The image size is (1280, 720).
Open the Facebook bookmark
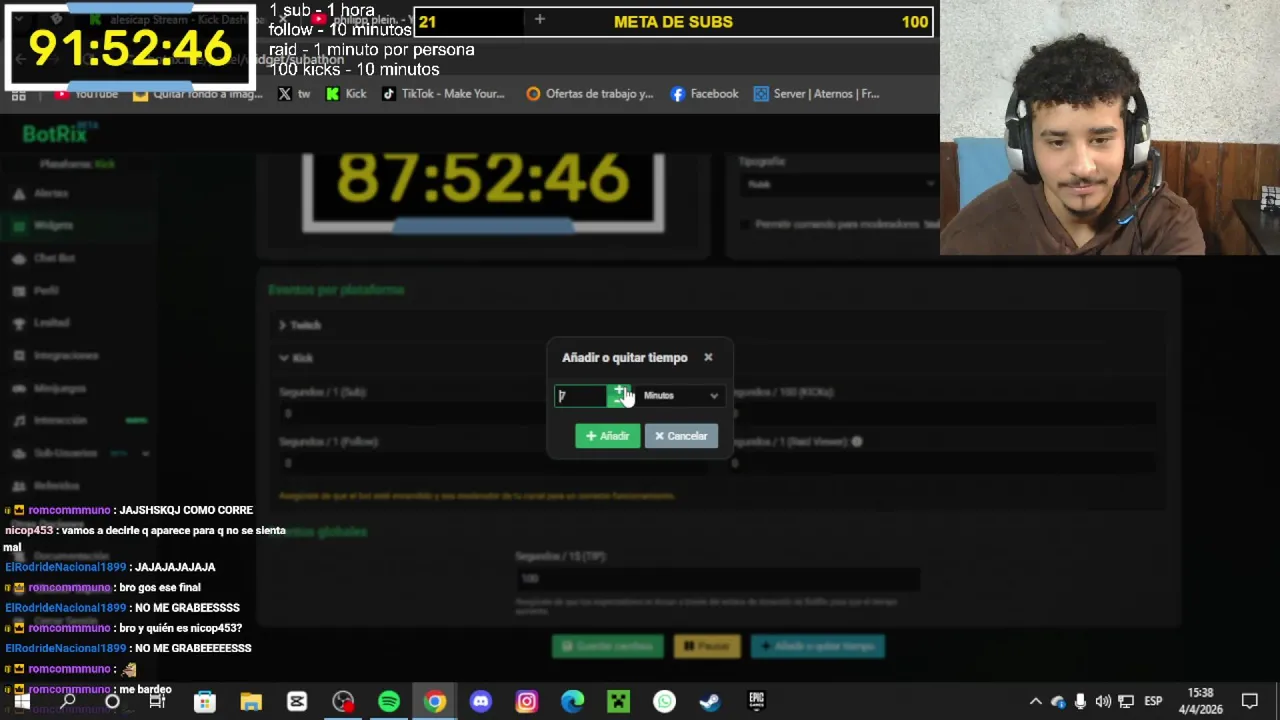(704, 94)
